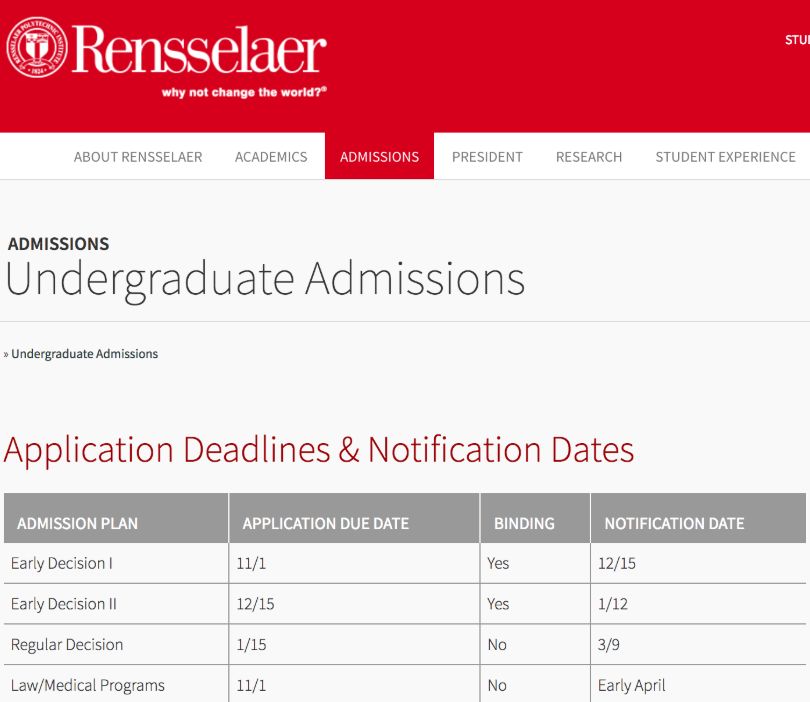Click the Rensselaer wordmark logo

[198, 48]
